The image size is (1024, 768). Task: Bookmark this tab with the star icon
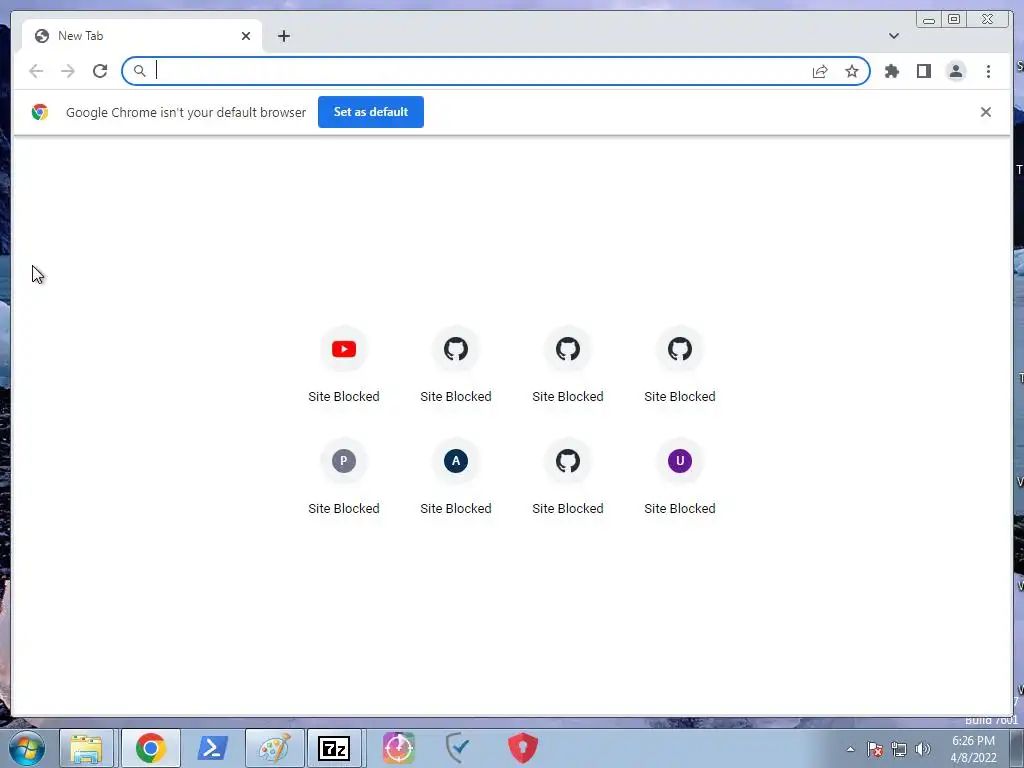852,71
